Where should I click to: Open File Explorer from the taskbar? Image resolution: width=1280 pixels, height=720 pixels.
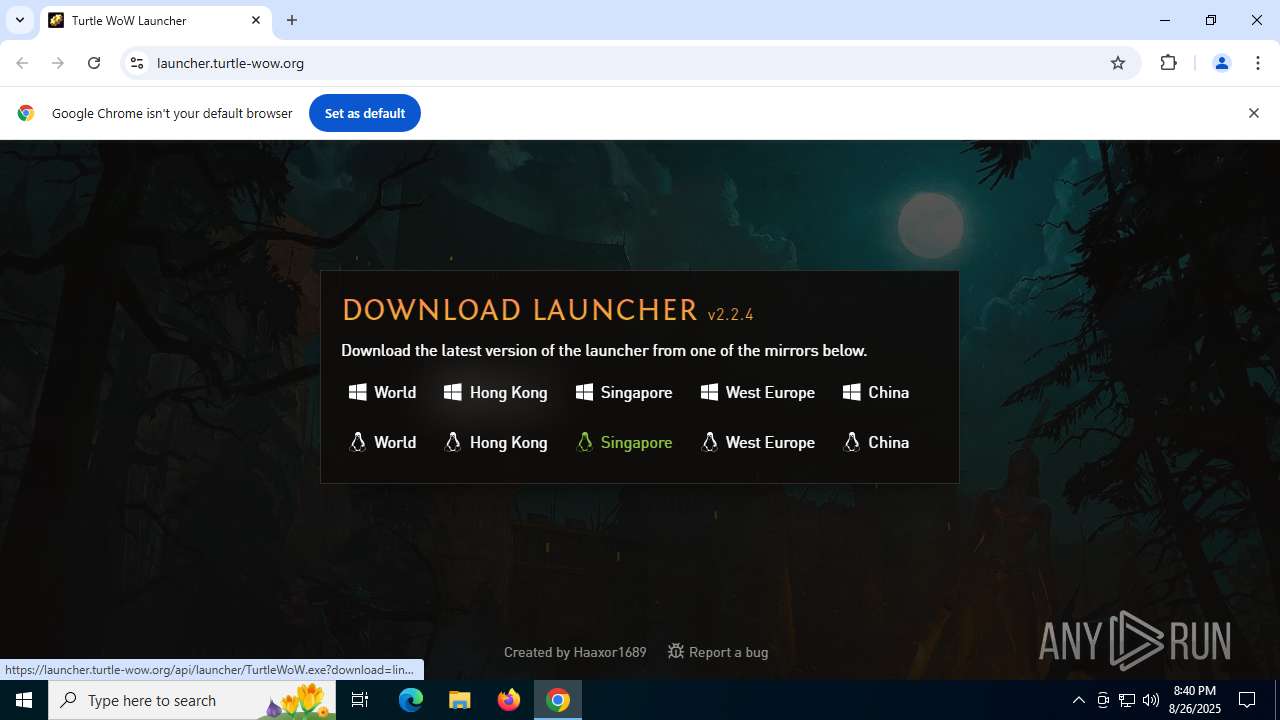(459, 700)
